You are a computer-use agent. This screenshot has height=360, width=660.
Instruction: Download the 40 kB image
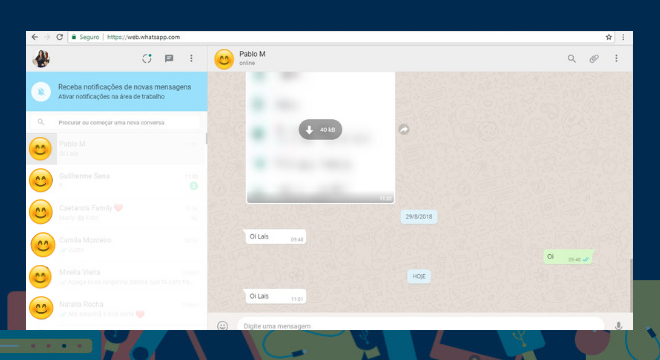320,130
